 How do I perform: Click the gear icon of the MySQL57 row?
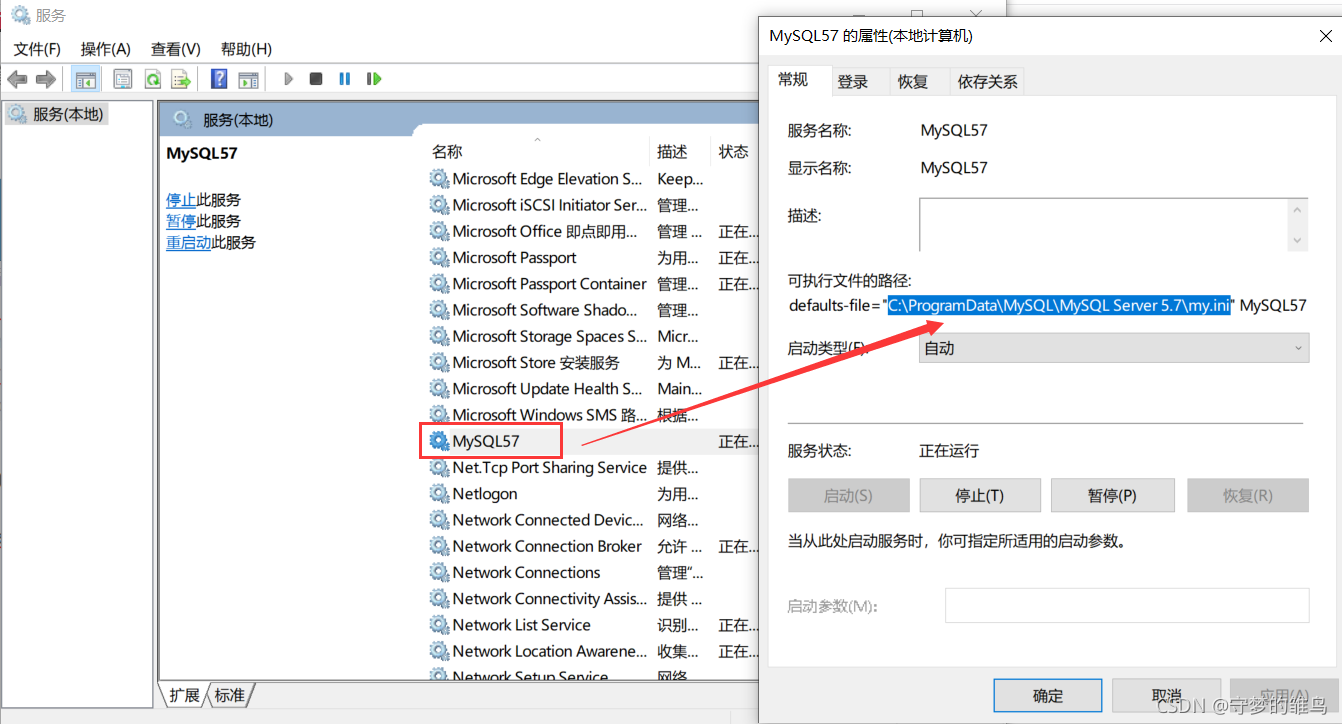439,441
